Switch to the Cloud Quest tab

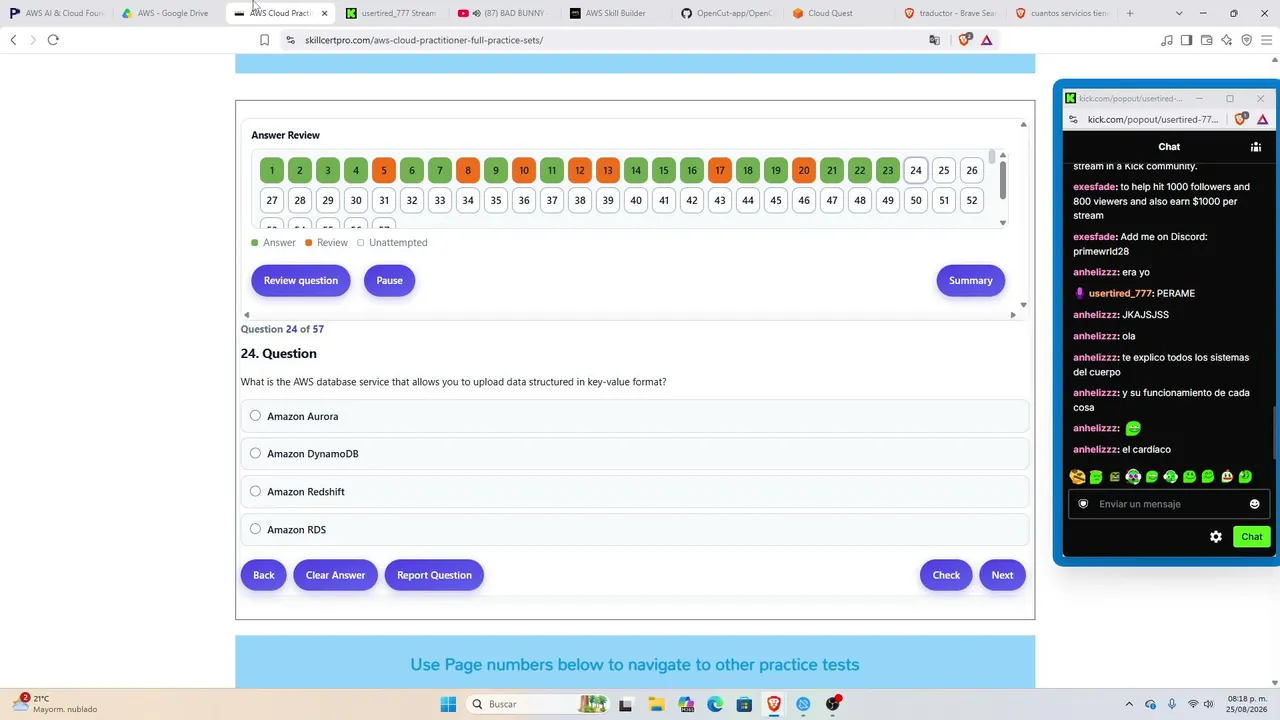(x=840, y=13)
